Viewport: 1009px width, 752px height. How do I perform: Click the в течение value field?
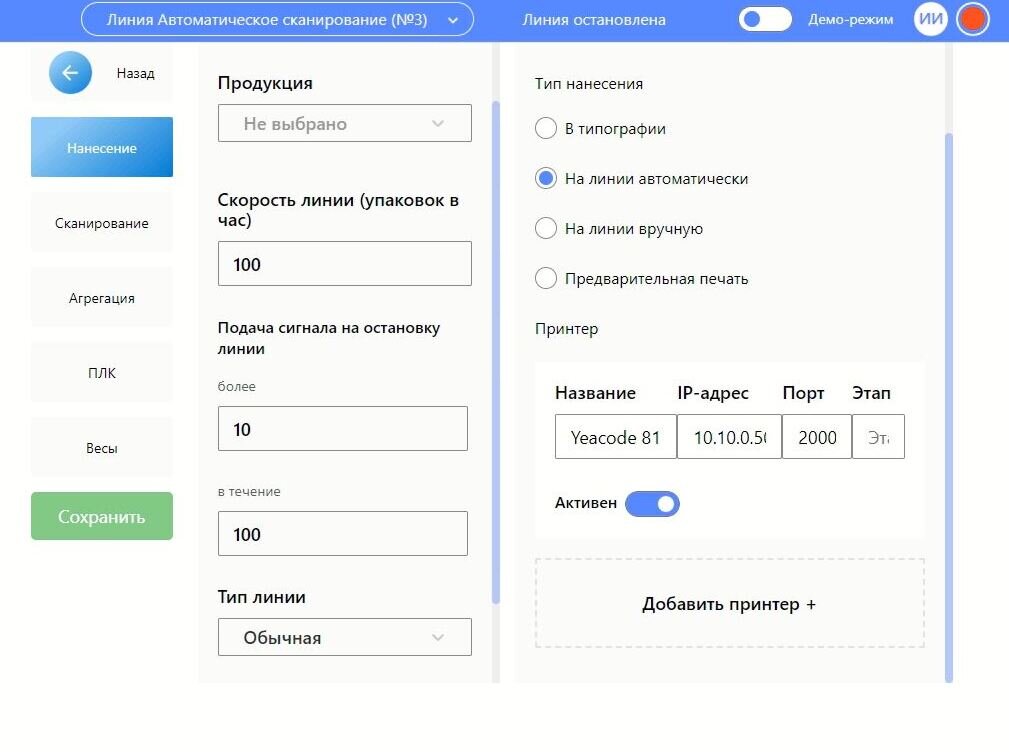click(342, 533)
